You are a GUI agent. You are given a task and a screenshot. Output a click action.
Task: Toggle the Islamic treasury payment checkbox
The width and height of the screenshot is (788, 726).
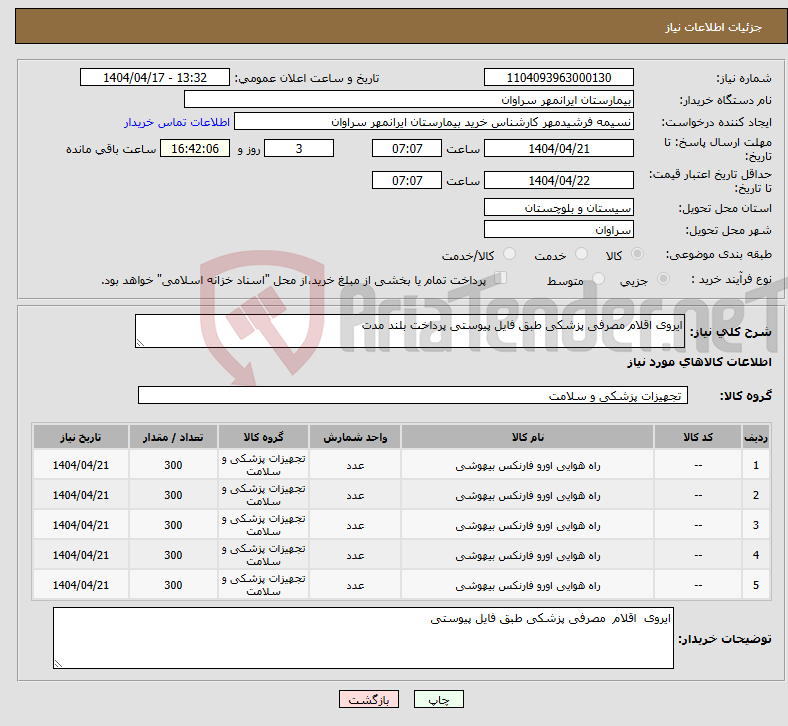(x=501, y=278)
